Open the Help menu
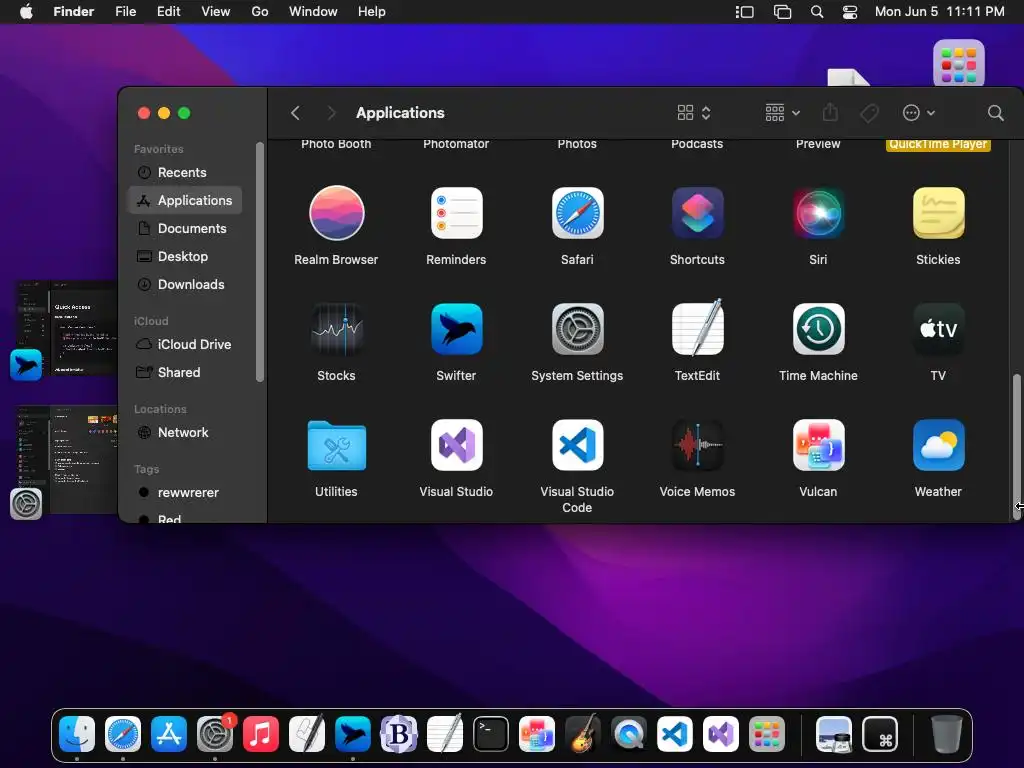Image resolution: width=1024 pixels, height=768 pixels. tap(372, 12)
